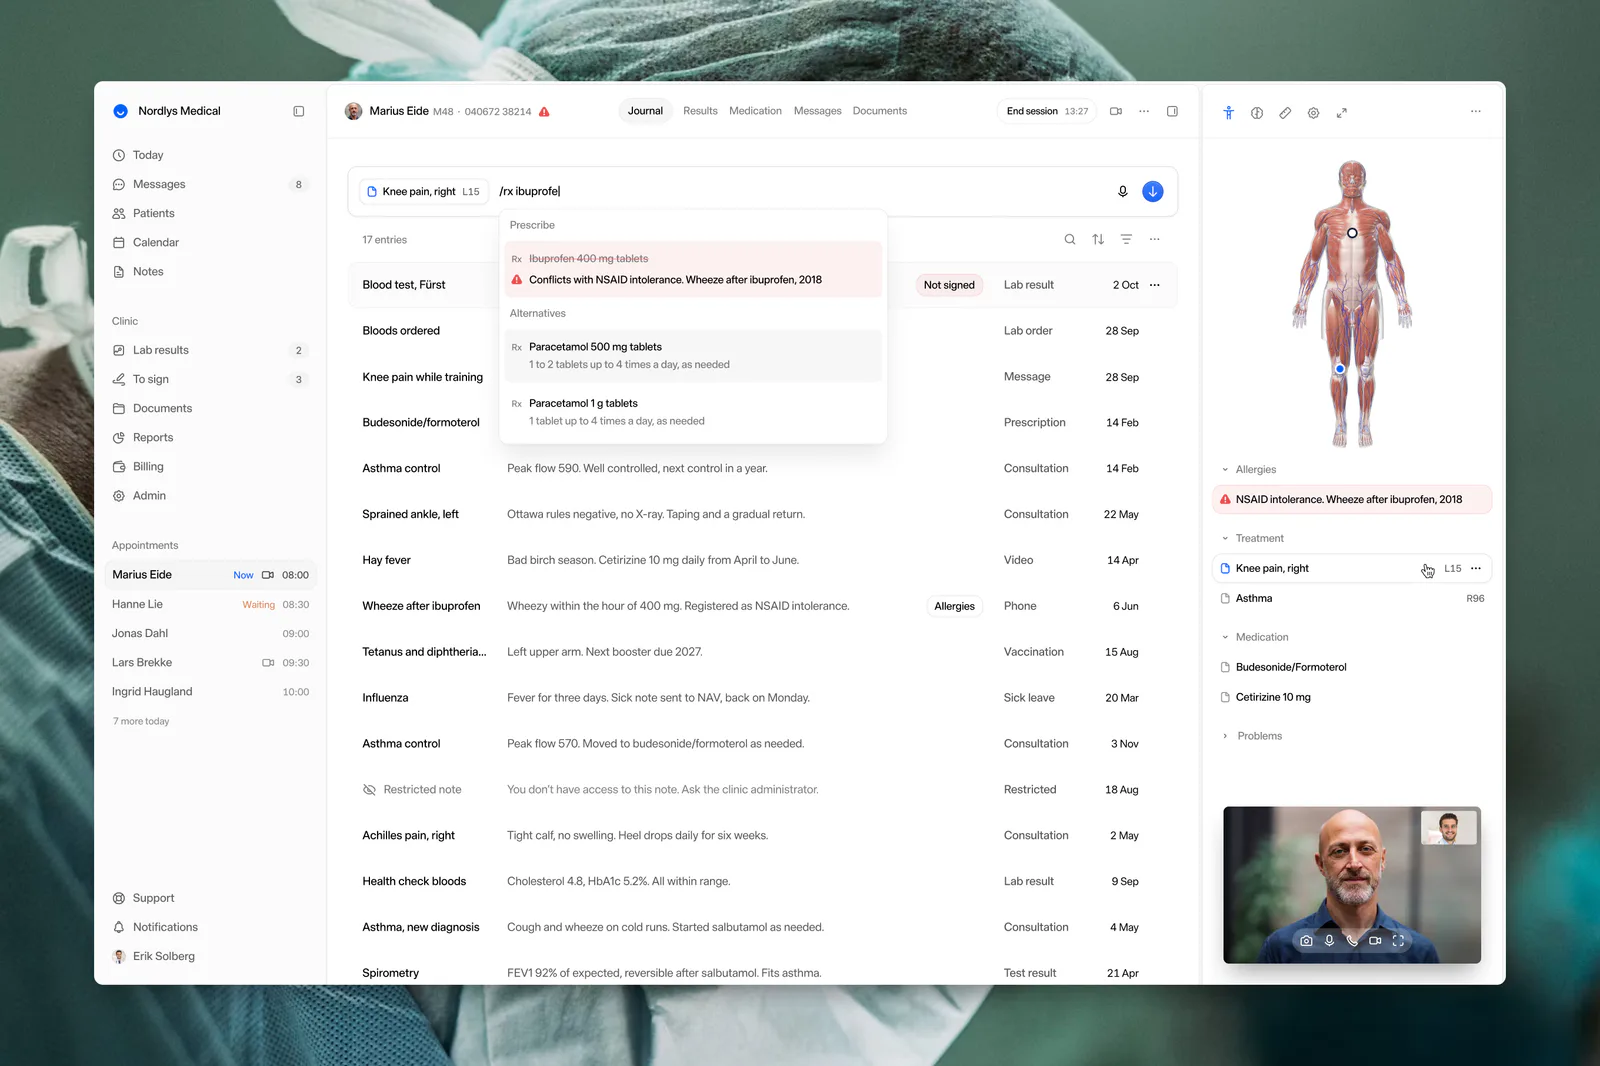Viewport: 1600px width, 1066px height.
Task: Toggle the right side panel visibility
Action: pyautogui.click(x=1172, y=111)
